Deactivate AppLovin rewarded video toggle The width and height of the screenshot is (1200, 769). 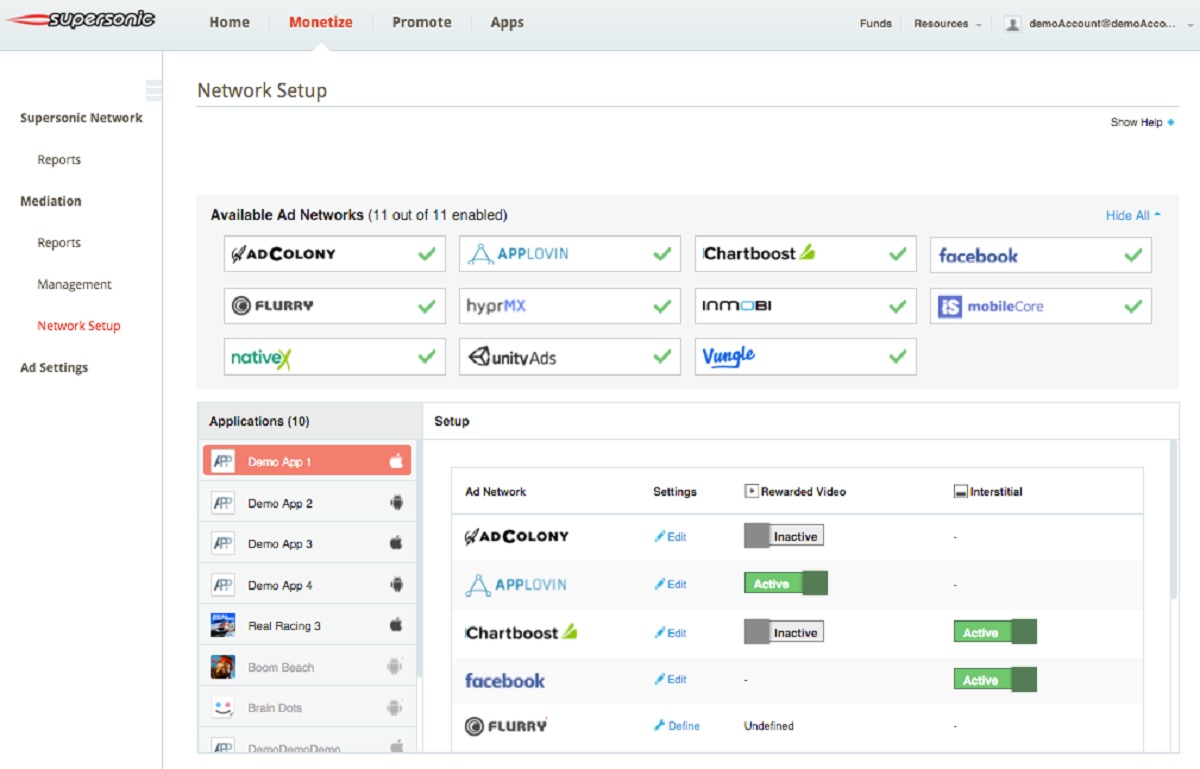coord(786,583)
